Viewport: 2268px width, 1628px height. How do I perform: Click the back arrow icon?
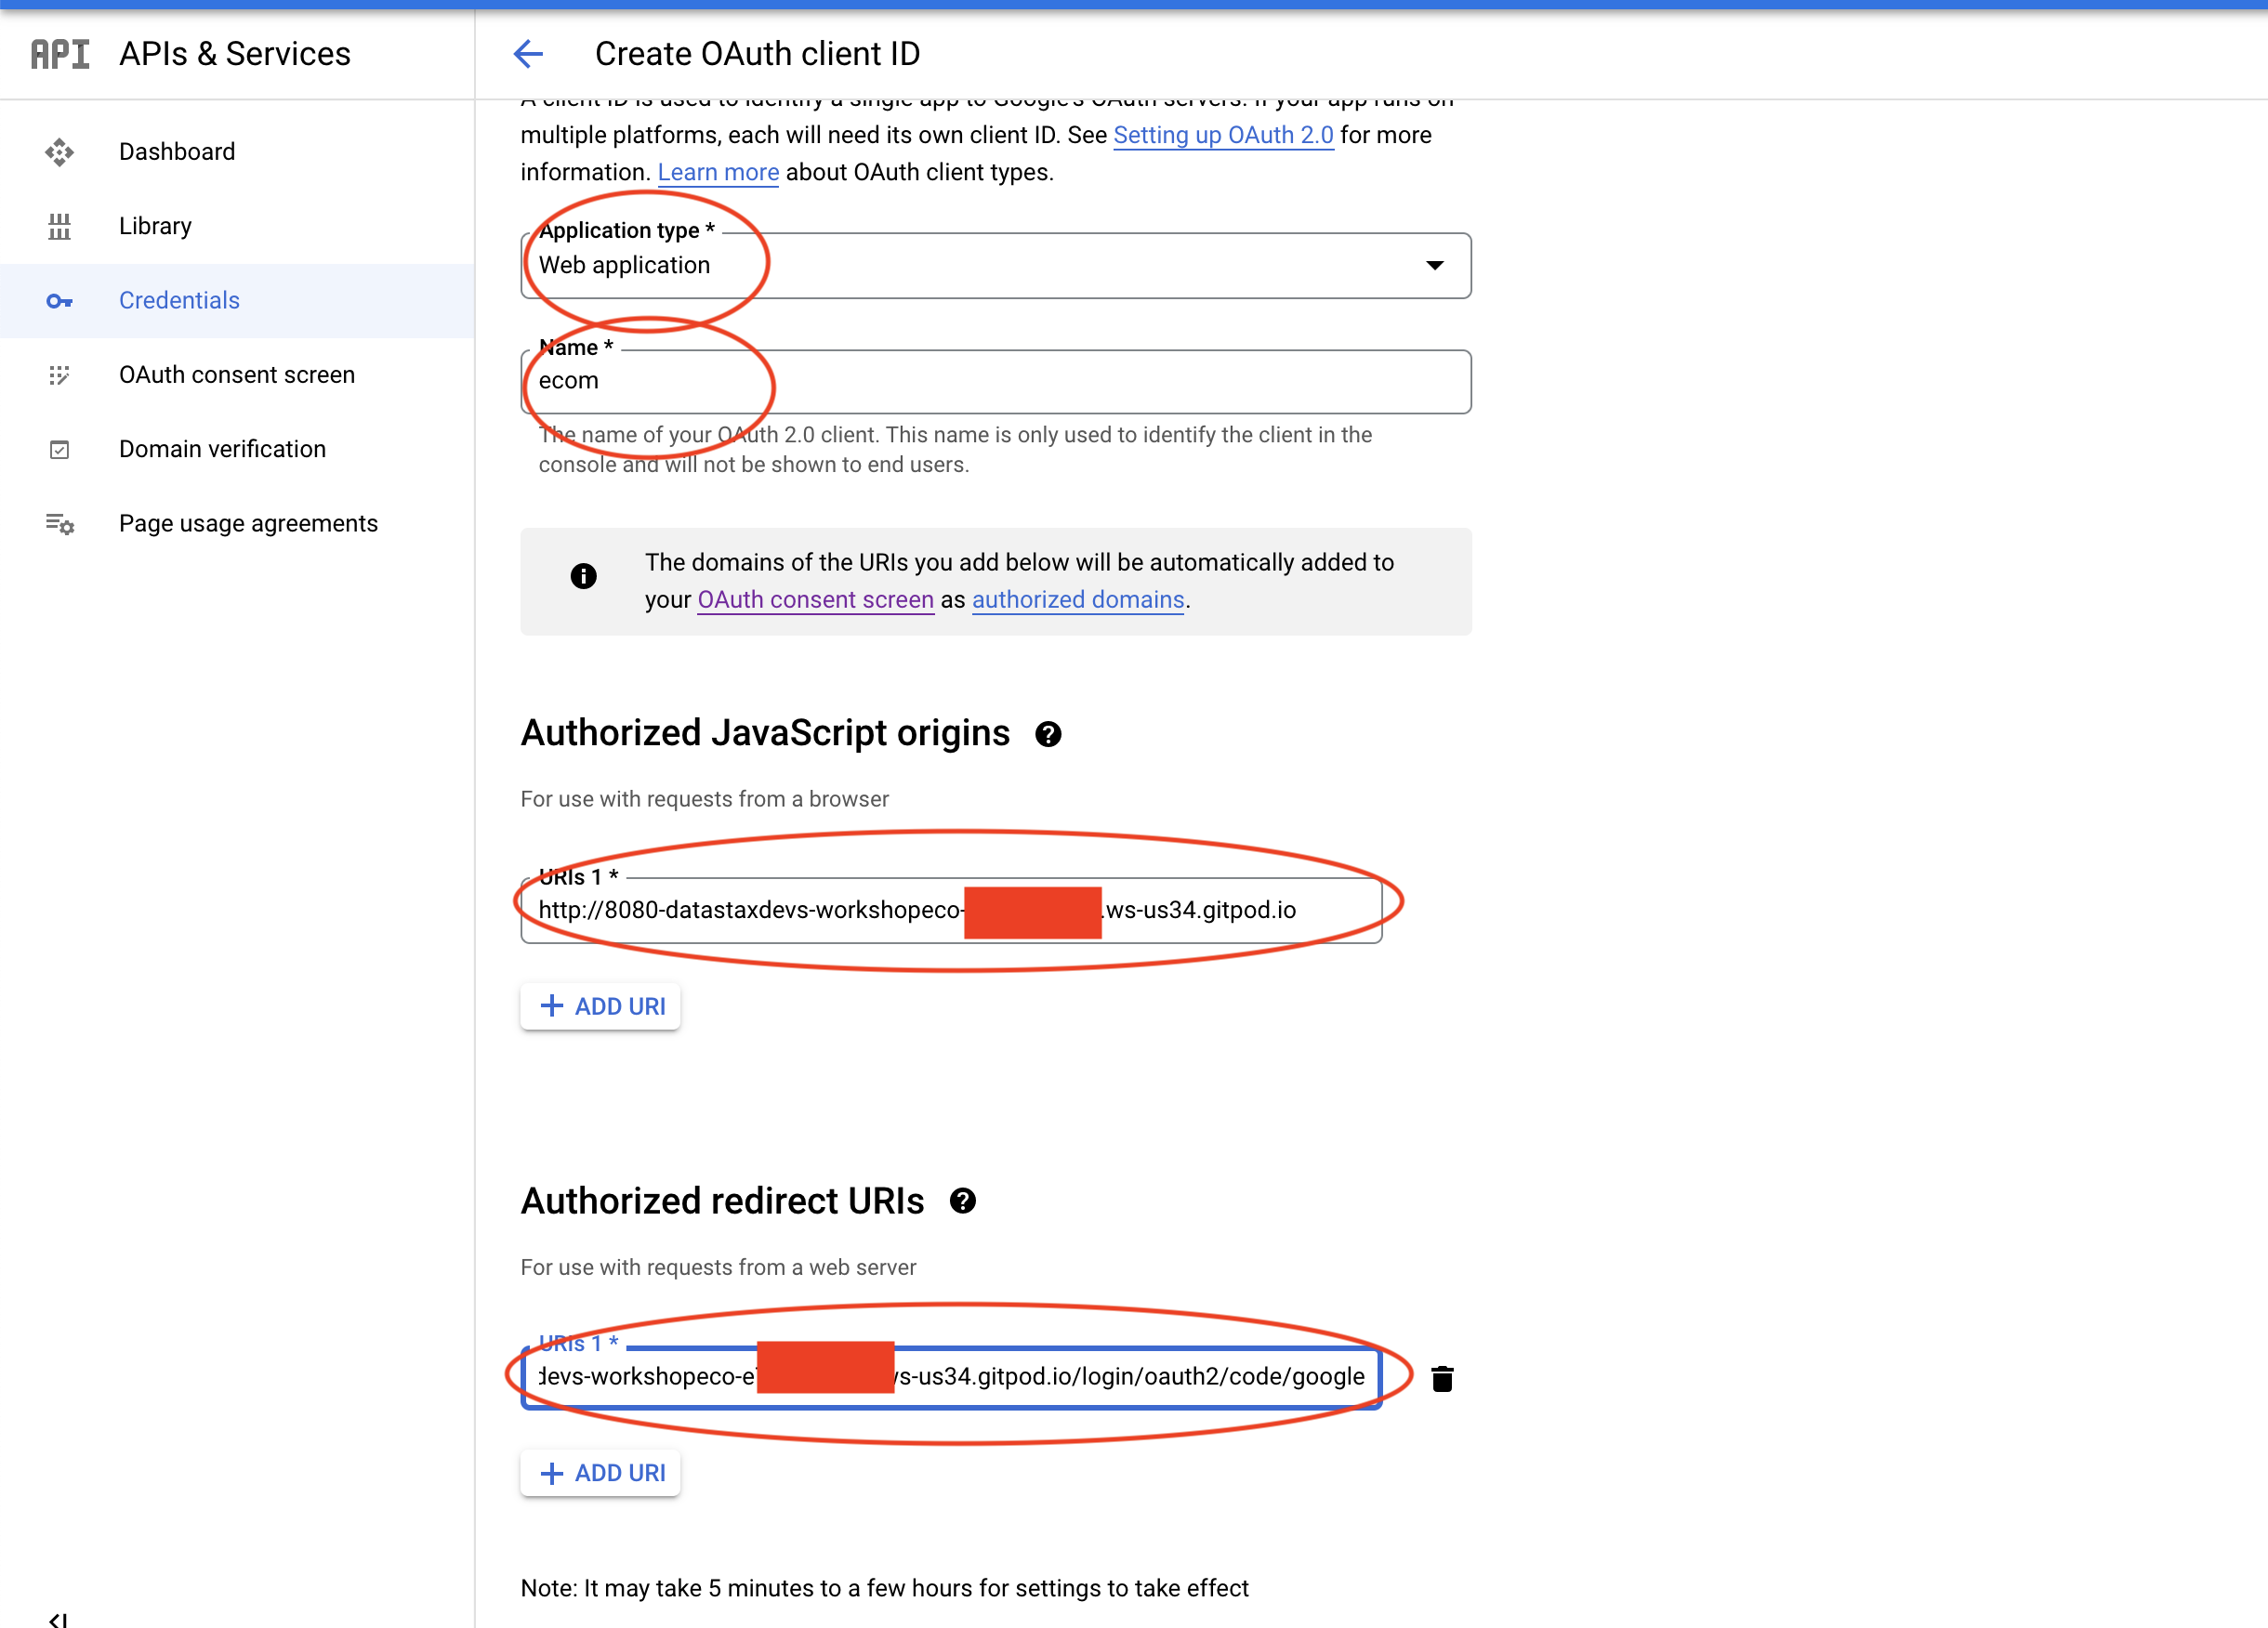coord(528,54)
